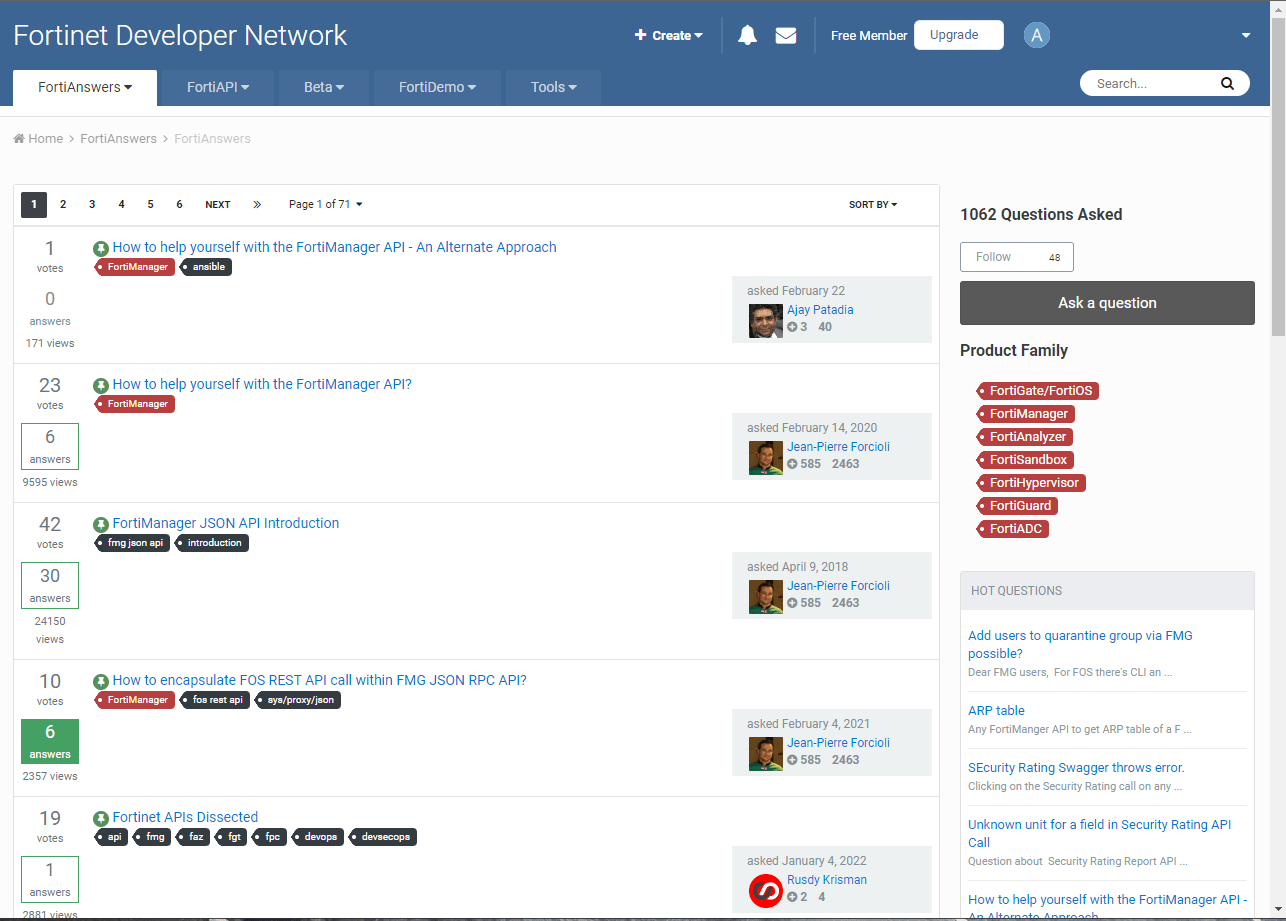Viewport: 1286px width, 921px height.
Task: Go to page 6
Action: click(x=179, y=204)
